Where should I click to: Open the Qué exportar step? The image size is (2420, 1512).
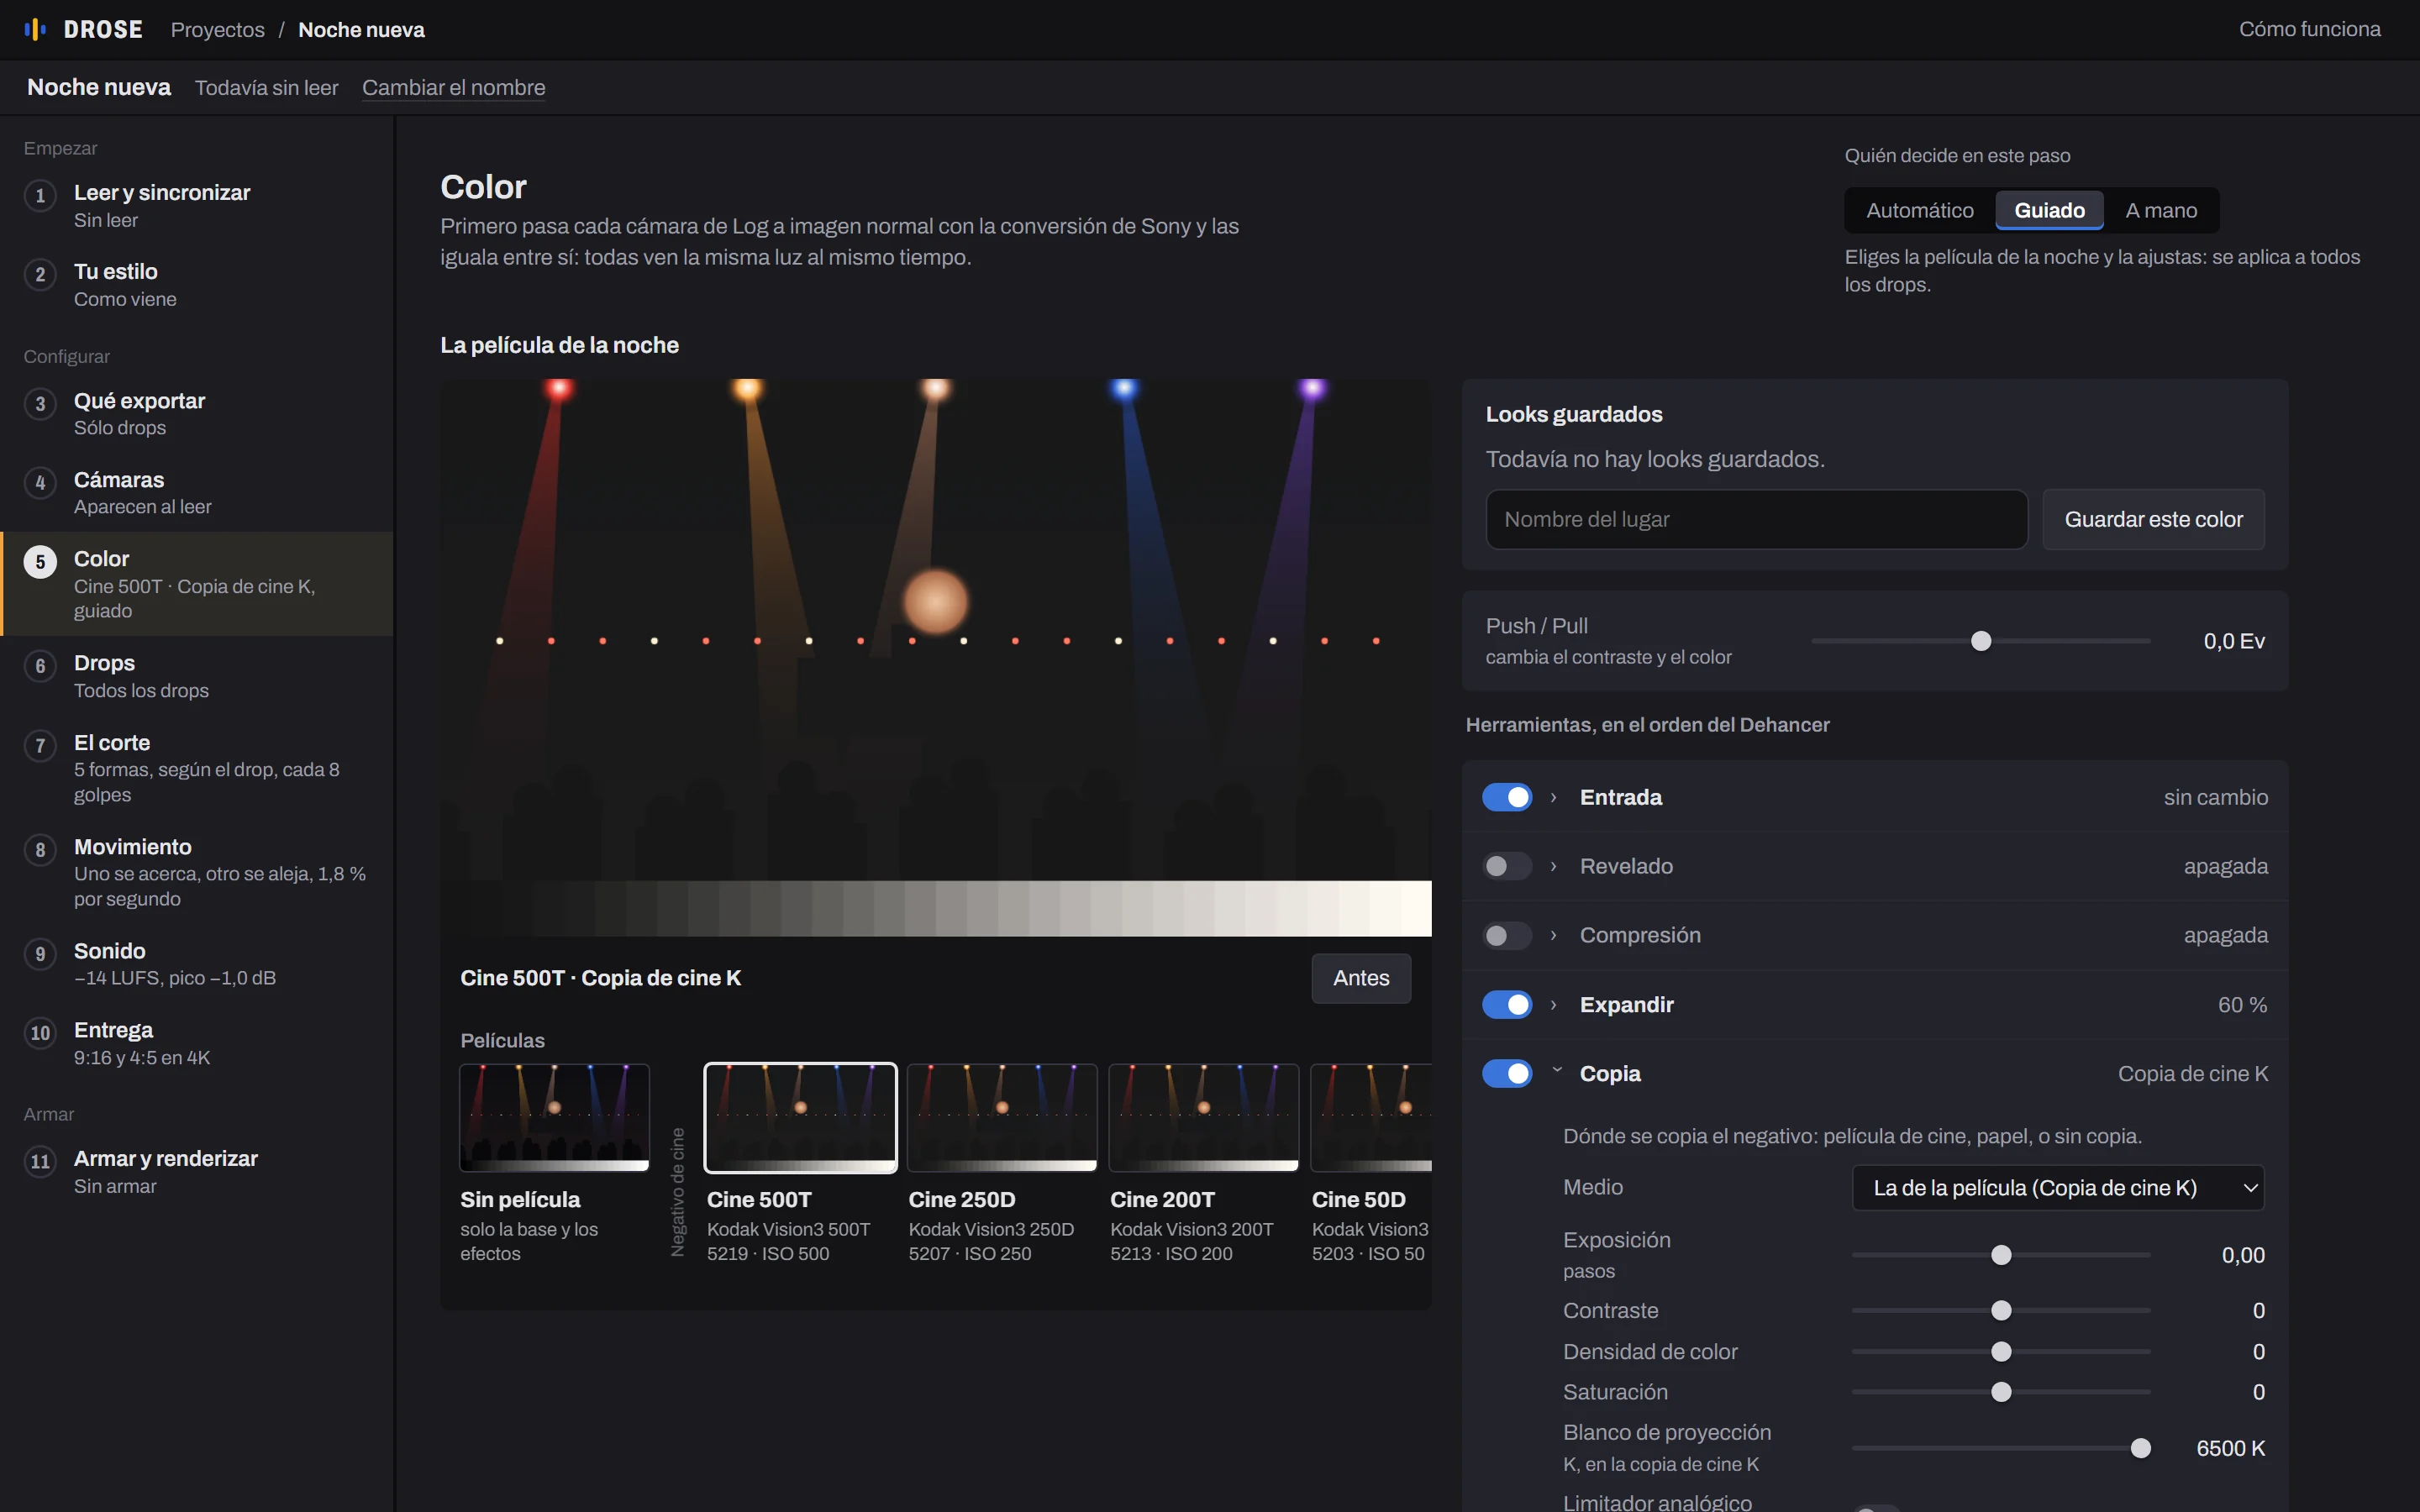197,413
